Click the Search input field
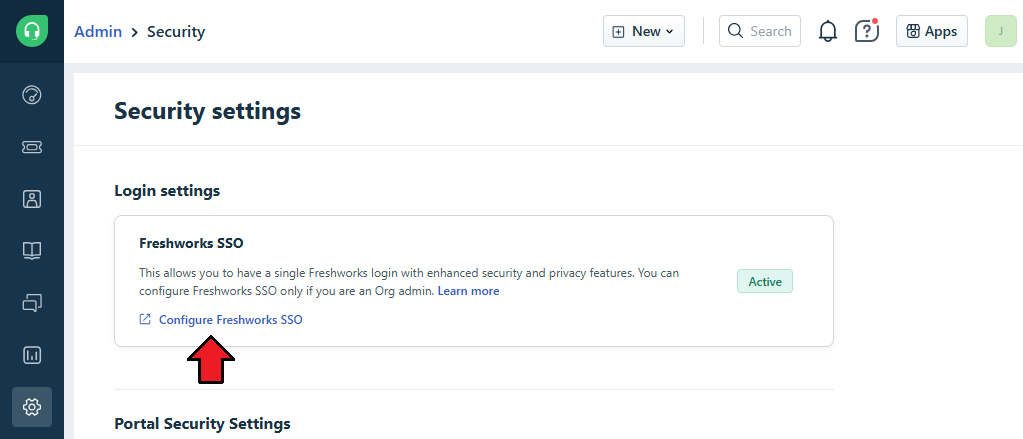This screenshot has width=1023, height=439. (759, 31)
